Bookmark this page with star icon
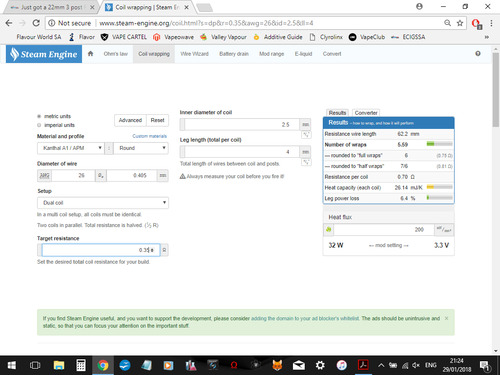 (x=460, y=23)
